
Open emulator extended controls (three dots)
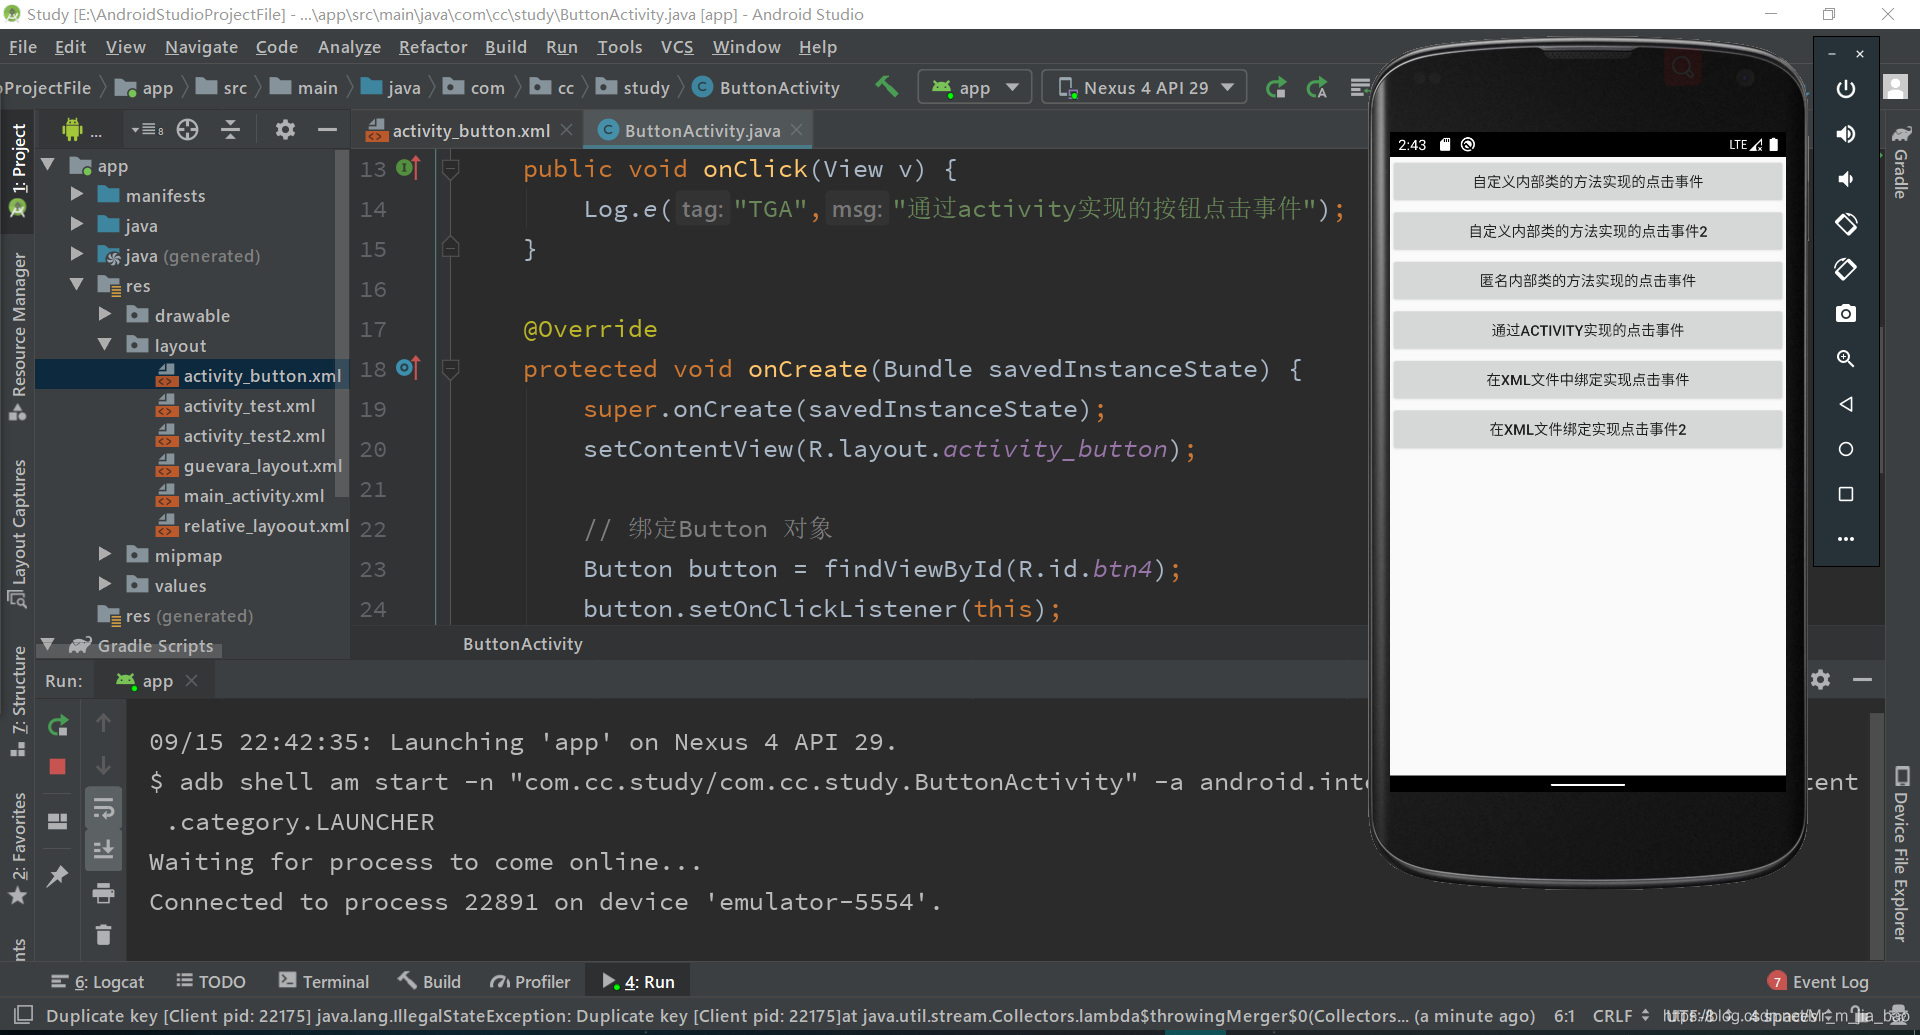(x=1846, y=539)
